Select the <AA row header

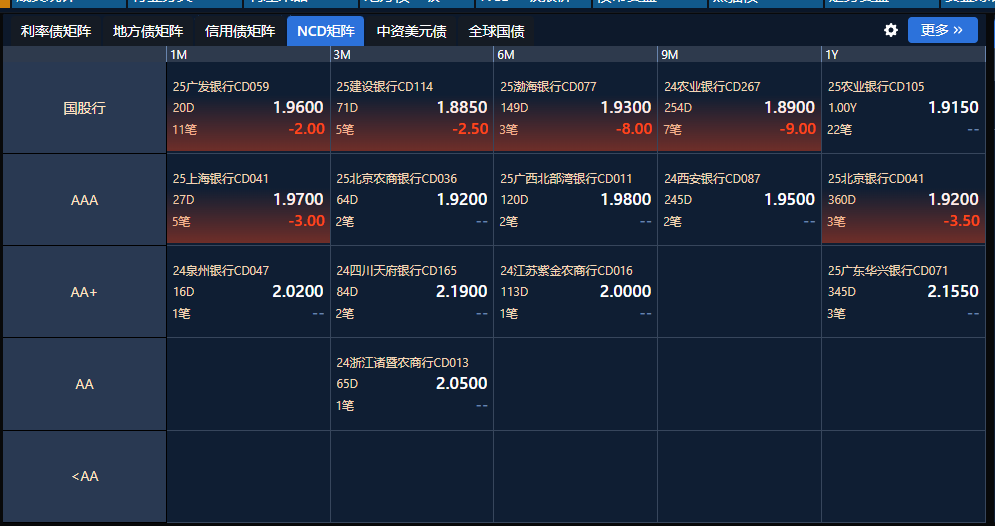84,476
